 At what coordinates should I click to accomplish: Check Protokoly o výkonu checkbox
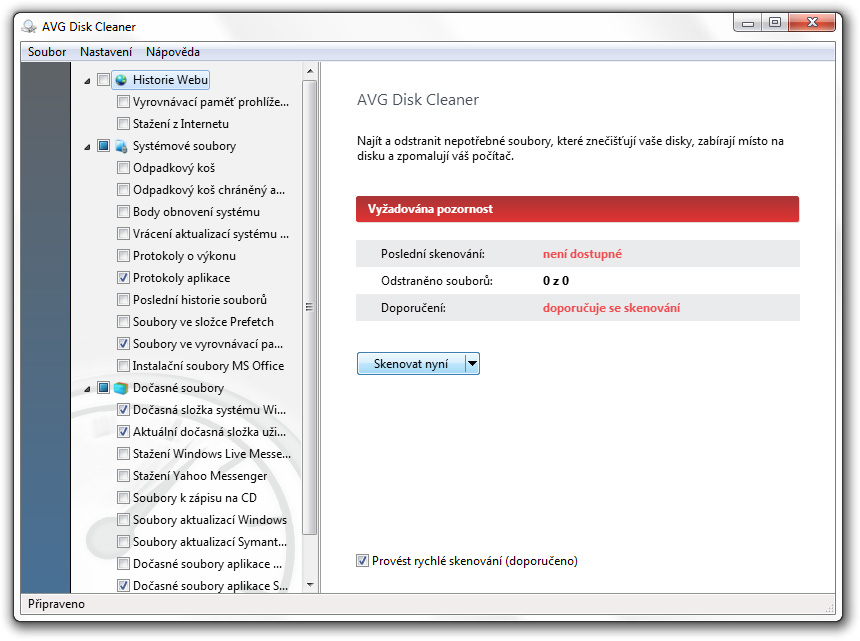pyautogui.click(x=123, y=256)
